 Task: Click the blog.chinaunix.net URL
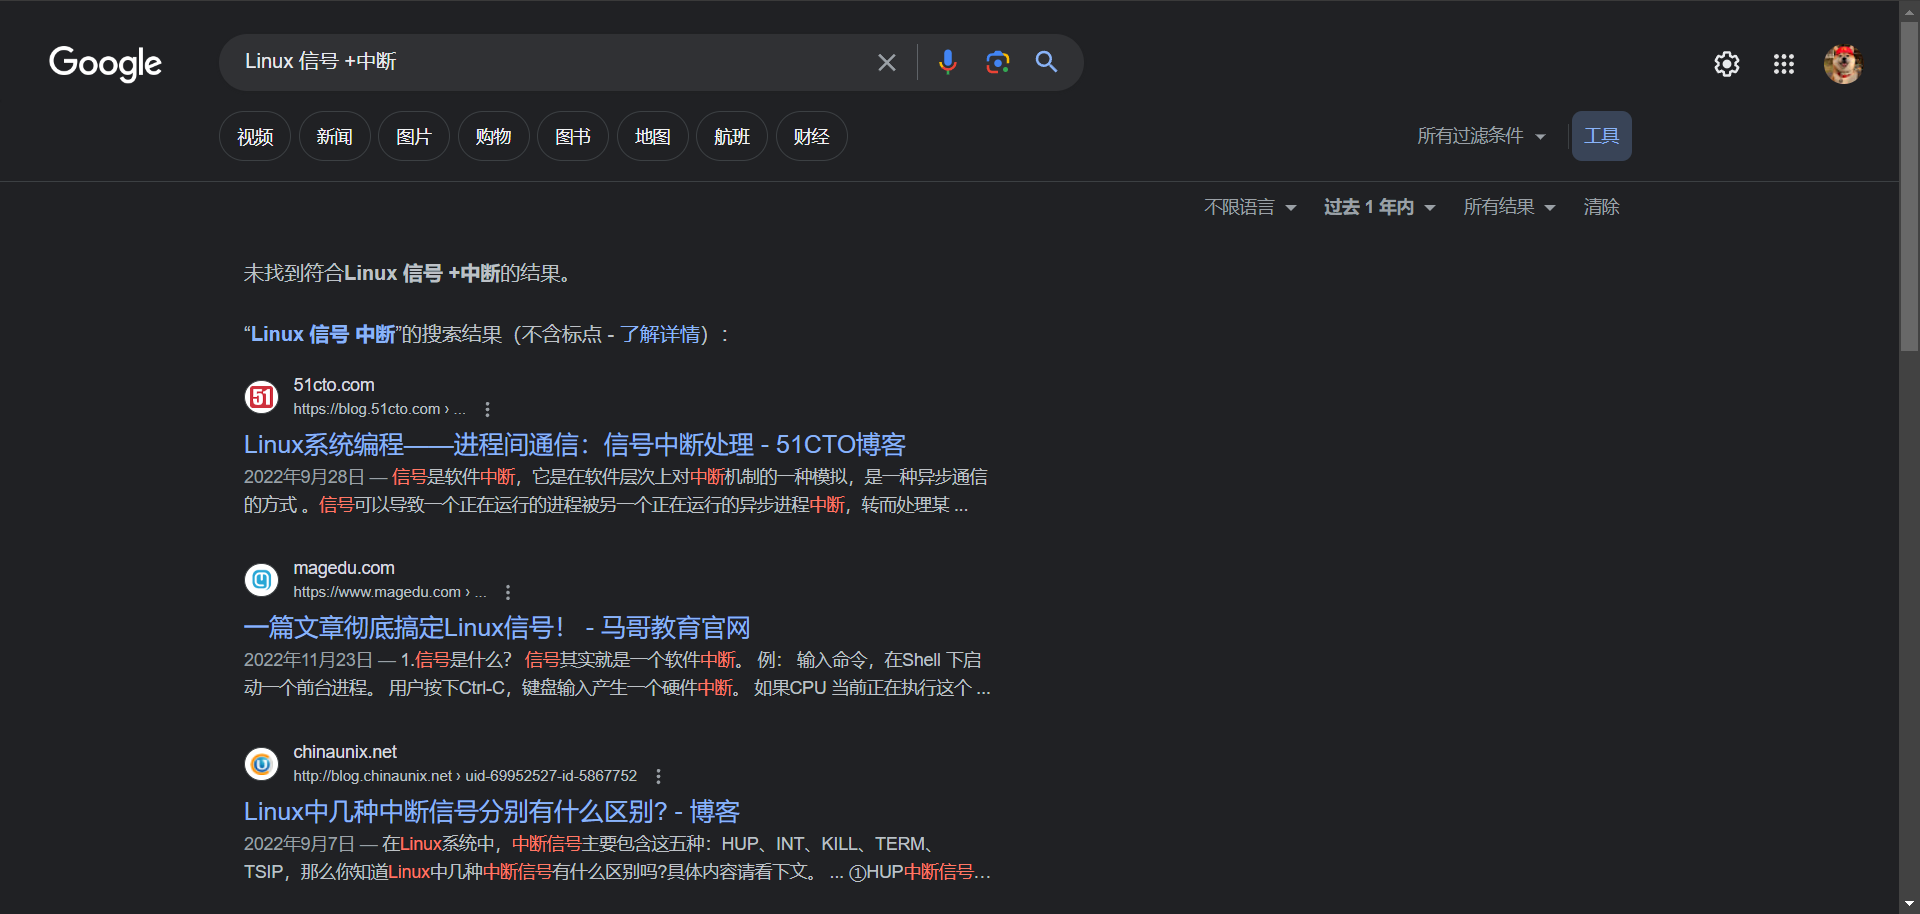point(465,776)
